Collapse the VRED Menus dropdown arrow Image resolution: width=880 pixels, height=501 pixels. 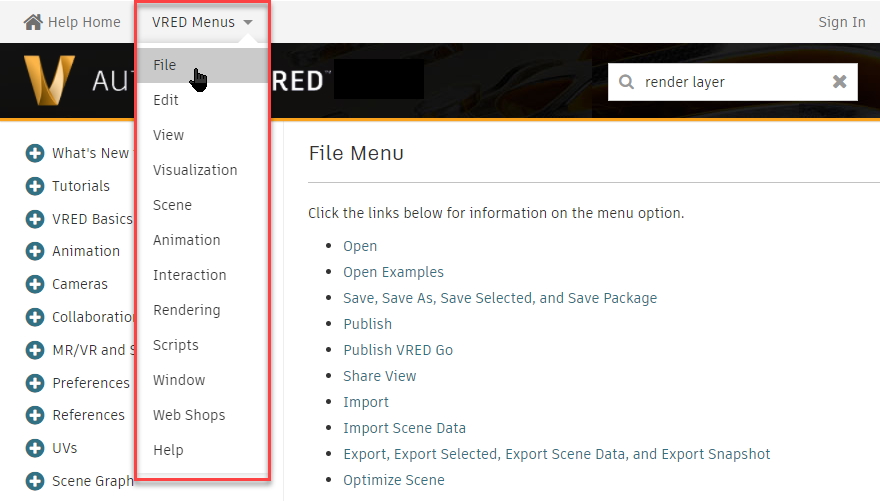tap(248, 22)
